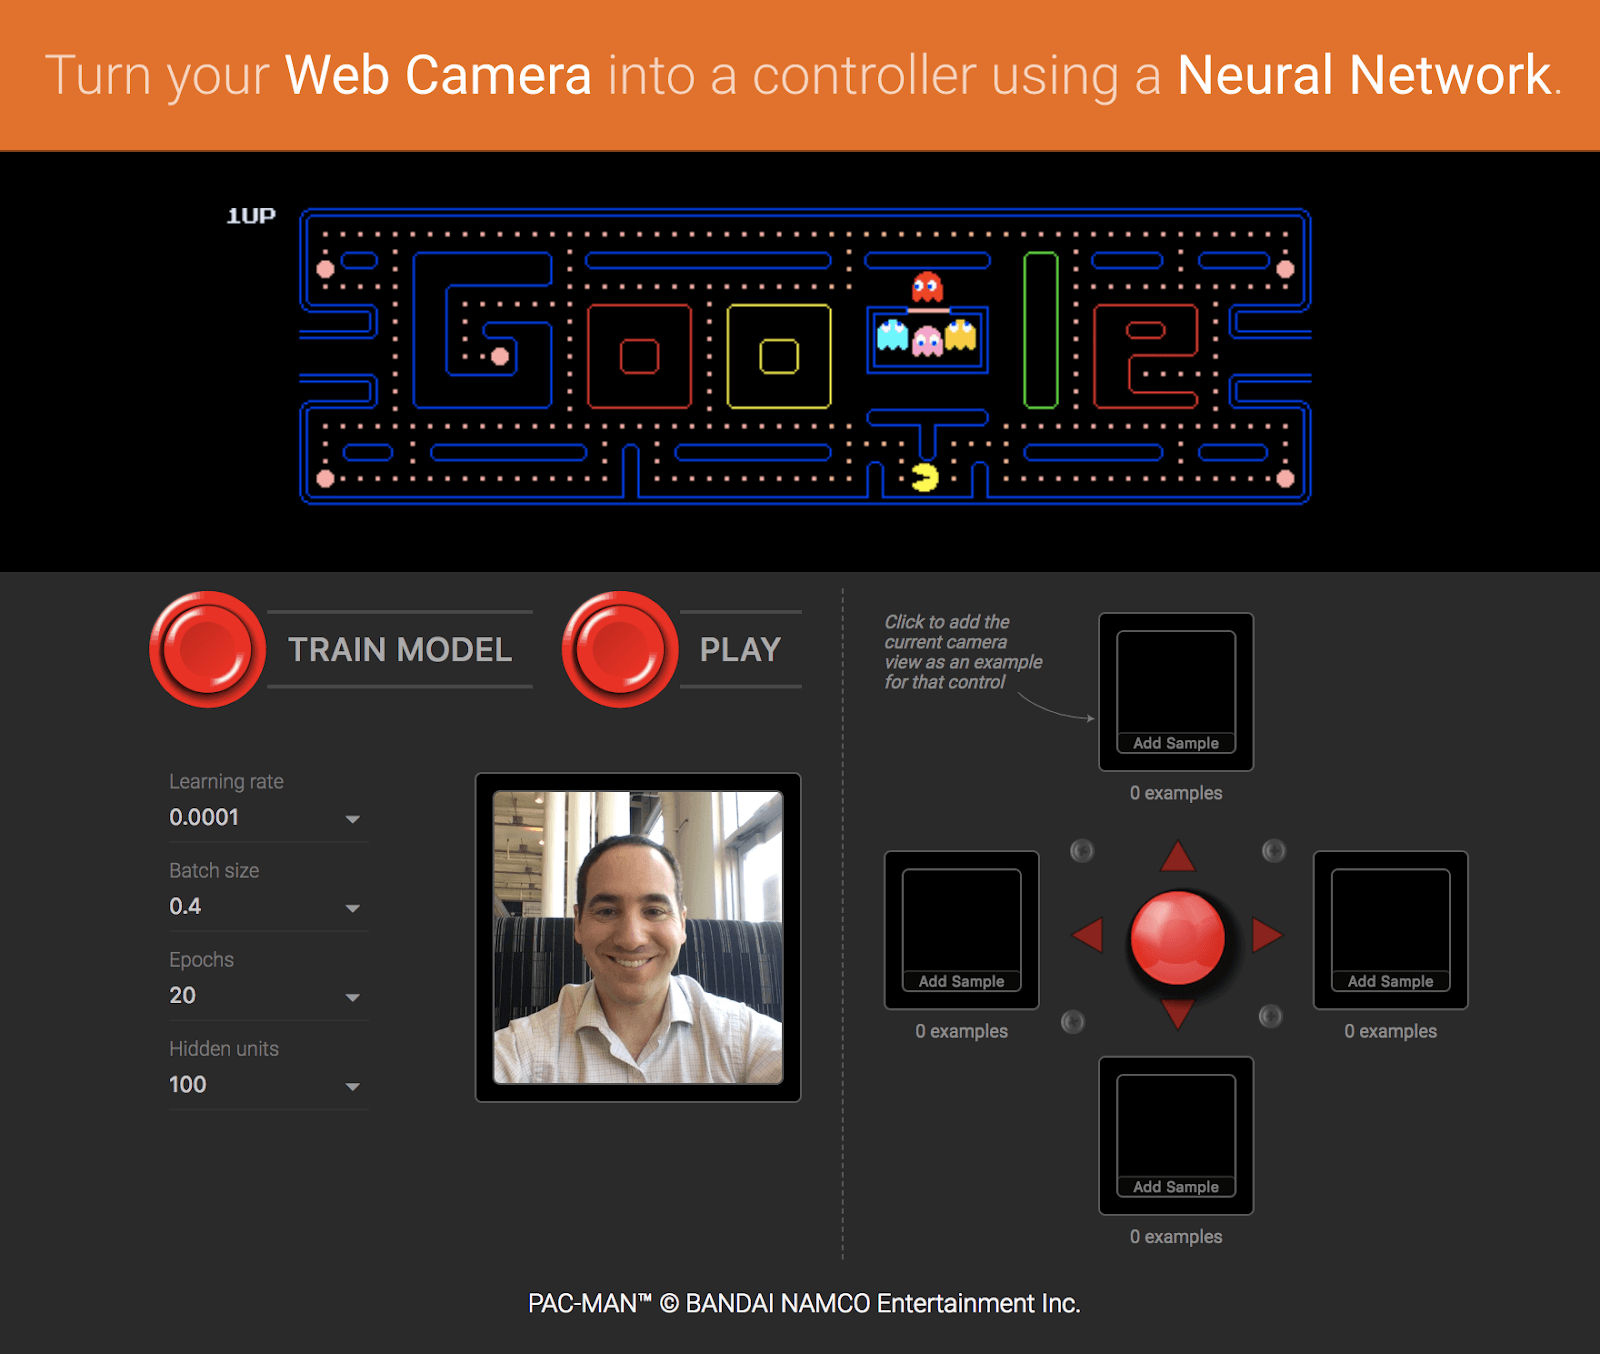This screenshot has height=1354, width=1600.
Task: Click the bottom-right power pellet
Action: (x=1286, y=479)
